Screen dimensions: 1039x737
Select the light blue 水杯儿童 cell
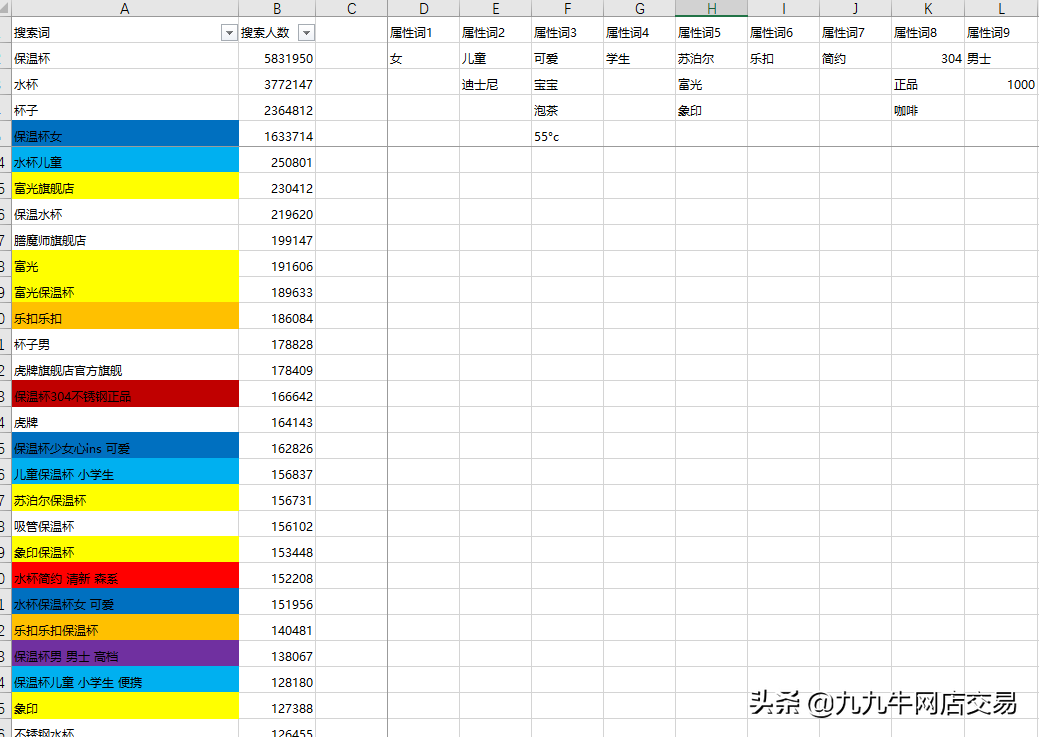pyautogui.click(x=125, y=162)
